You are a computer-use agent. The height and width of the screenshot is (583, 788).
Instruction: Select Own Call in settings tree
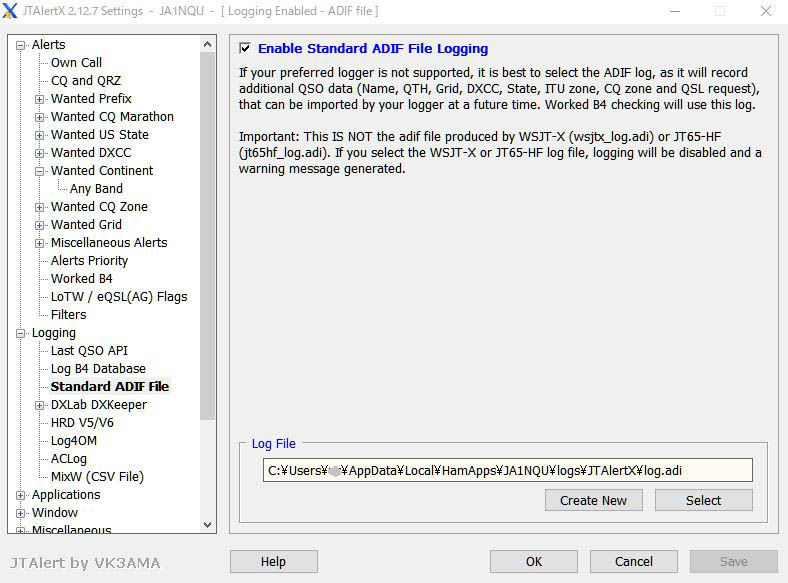[x=76, y=63]
